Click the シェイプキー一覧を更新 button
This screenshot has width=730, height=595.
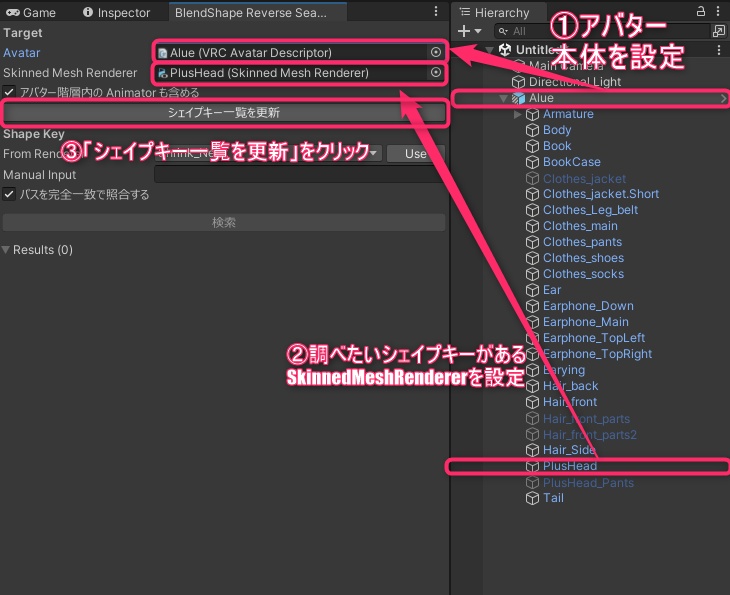point(224,112)
